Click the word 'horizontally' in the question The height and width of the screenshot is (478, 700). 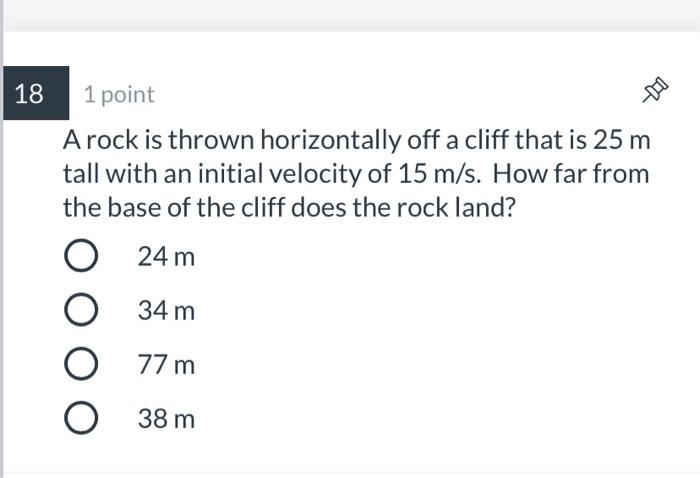point(330,141)
